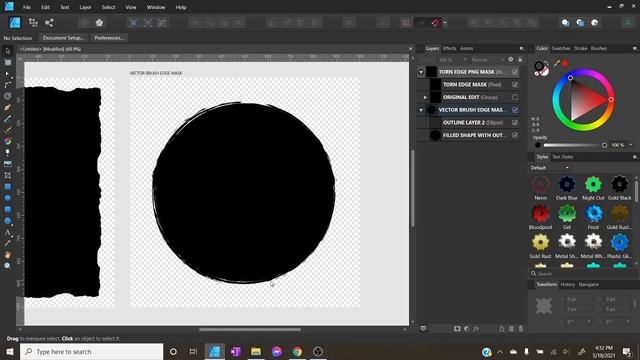Select the Pencil tool
The height and width of the screenshot is (360, 640).
pyautogui.click(x=8, y=119)
